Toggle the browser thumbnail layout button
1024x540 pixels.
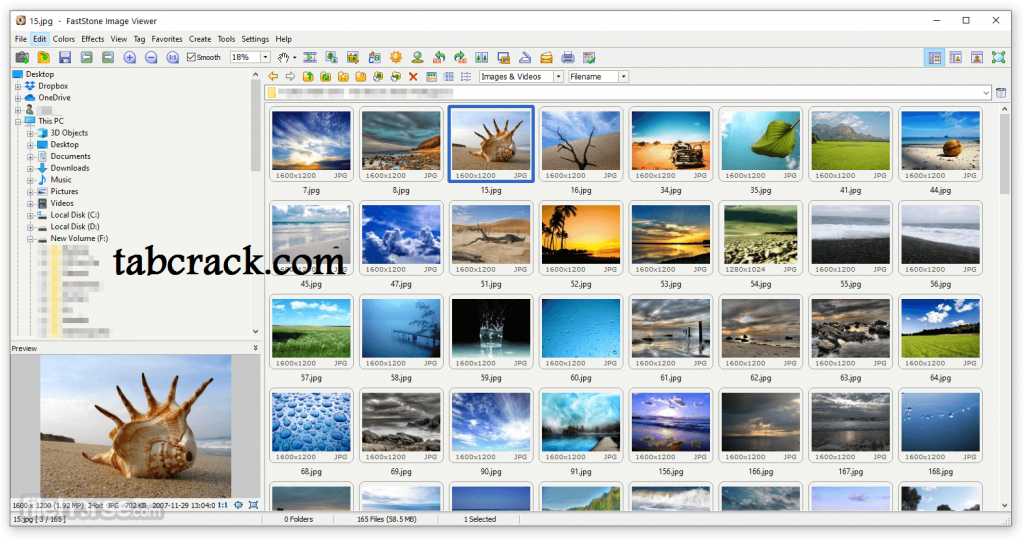tap(935, 57)
